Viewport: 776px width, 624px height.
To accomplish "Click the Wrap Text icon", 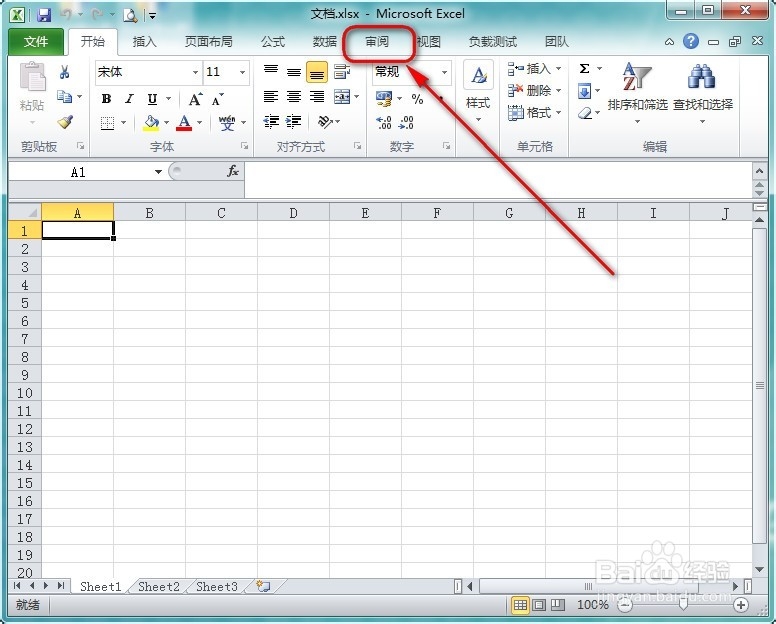I will 342,72.
